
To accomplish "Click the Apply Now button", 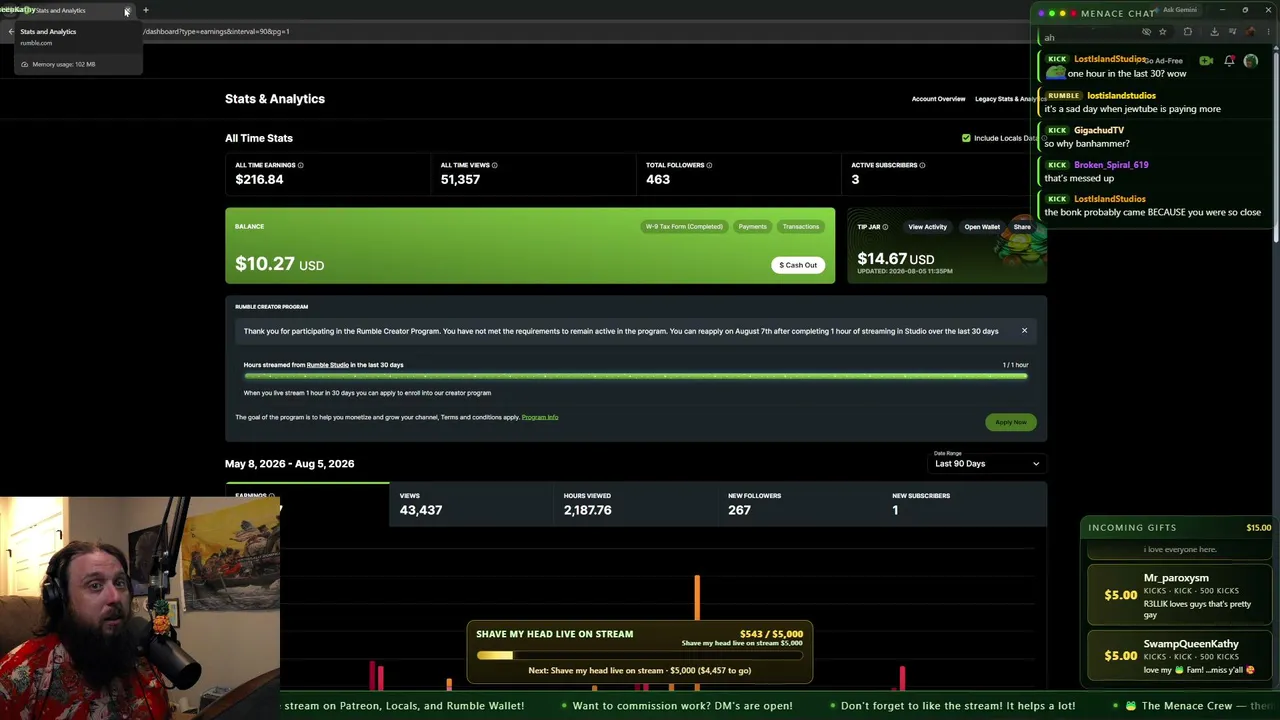I will point(1011,422).
